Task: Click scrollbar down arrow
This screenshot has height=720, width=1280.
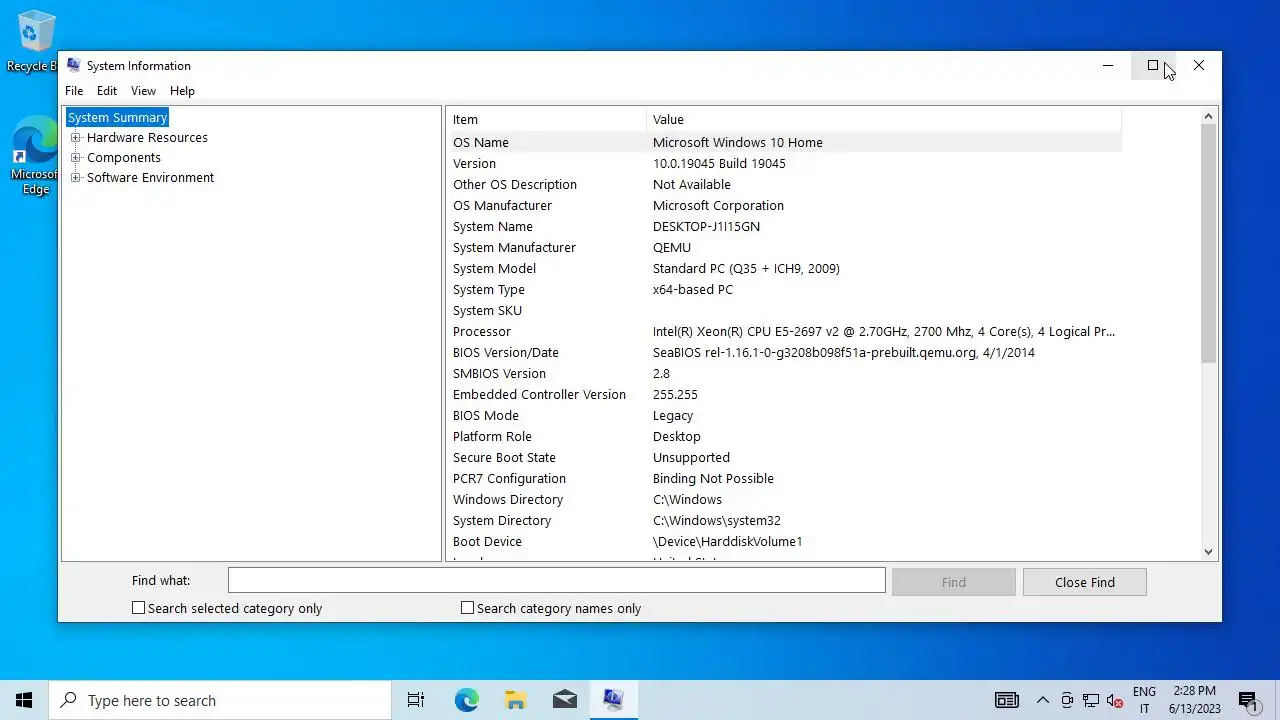Action: pyautogui.click(x=1208, y=551)
